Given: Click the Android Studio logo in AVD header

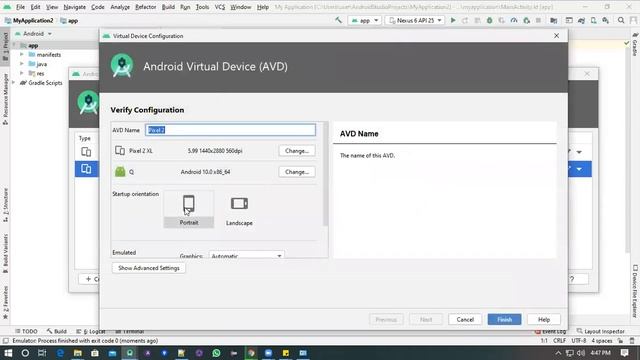Looking at the screenshot, I should [x=122, y=66].
